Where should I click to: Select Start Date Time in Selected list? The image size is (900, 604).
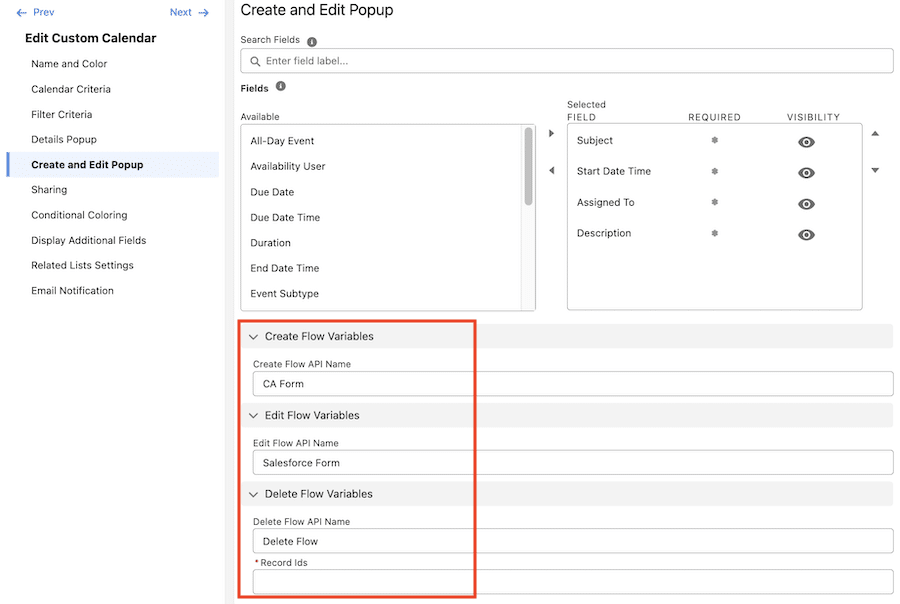(614, 171)
